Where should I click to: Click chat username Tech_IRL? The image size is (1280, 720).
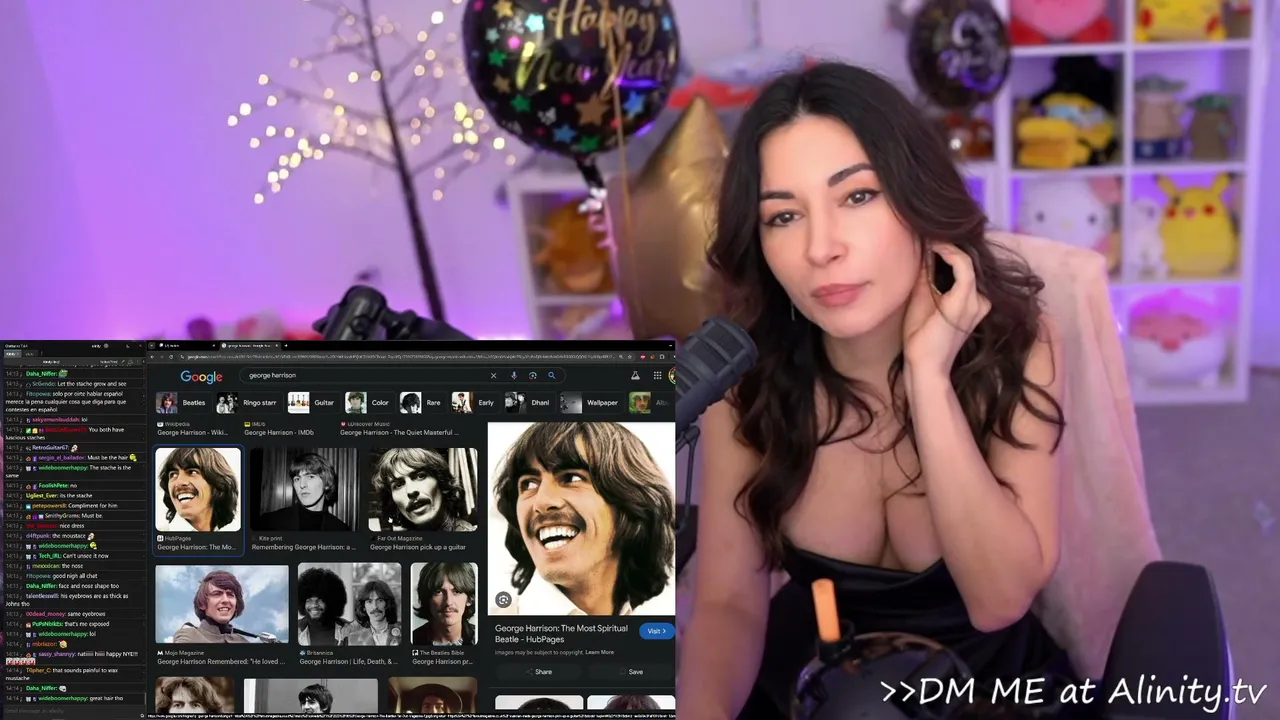[x=49, y=556]
